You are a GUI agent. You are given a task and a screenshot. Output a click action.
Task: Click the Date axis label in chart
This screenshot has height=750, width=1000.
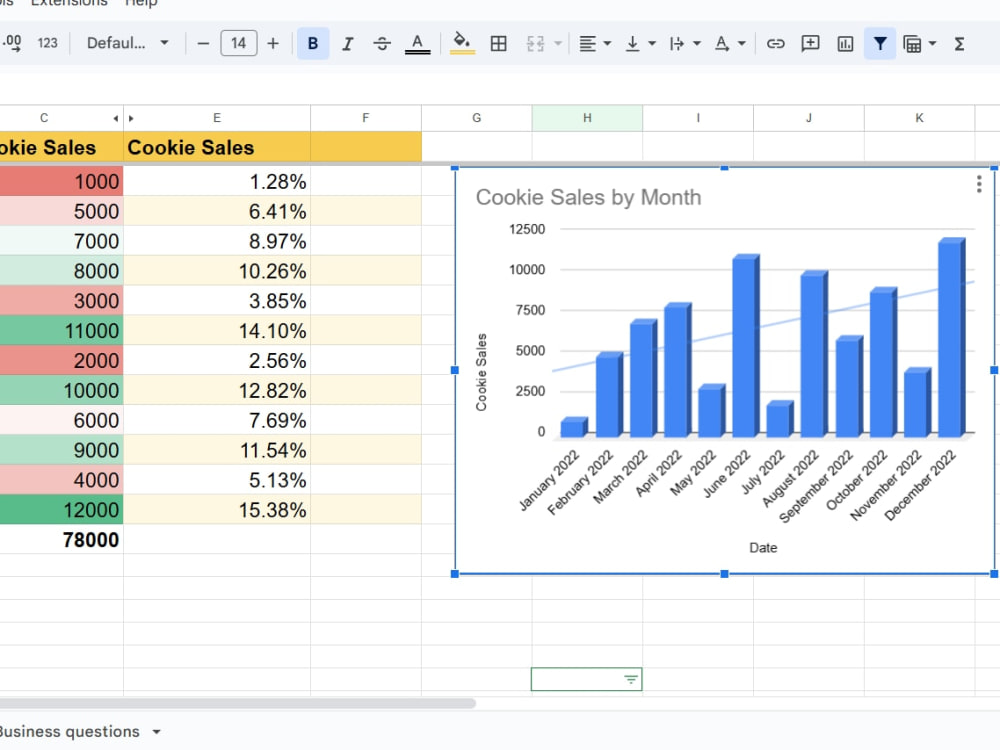click(x=763, y=548)
